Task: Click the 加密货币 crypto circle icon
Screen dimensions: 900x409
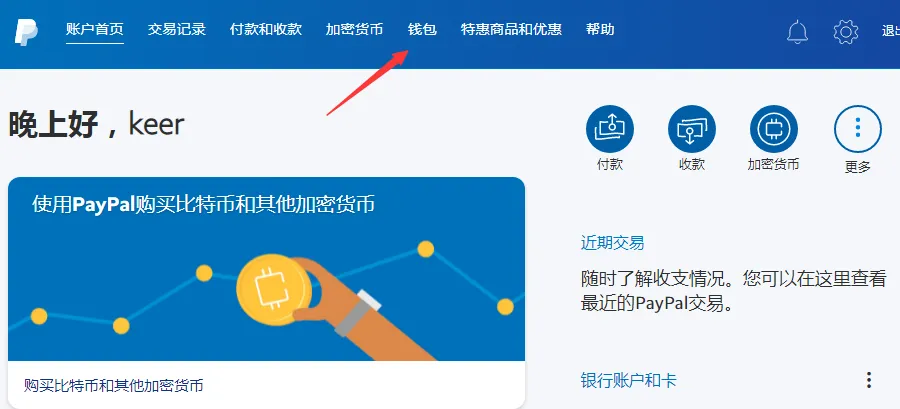Action: click(774, 129)
